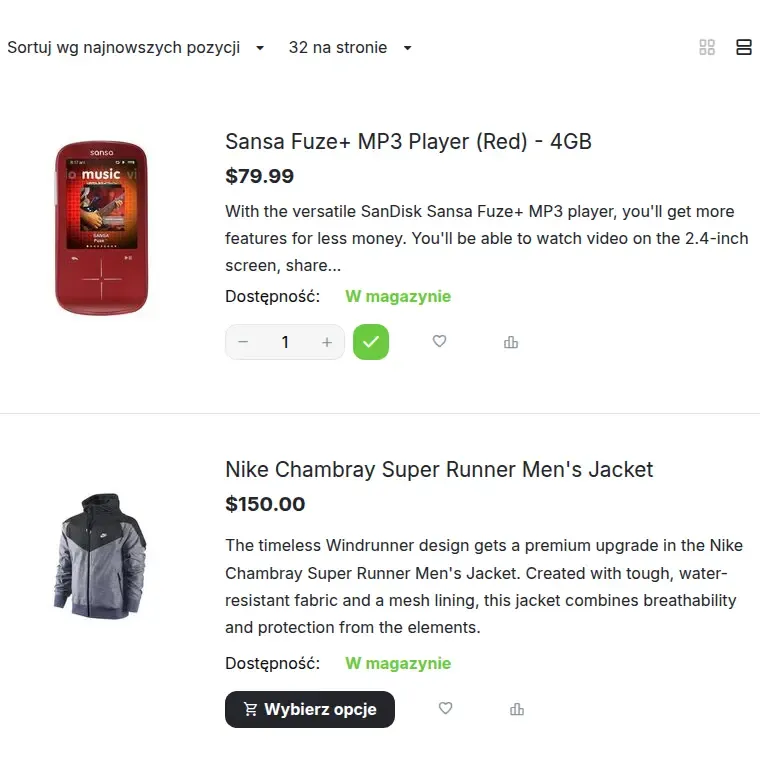The width and height of the screenshot is (760, 774).
Task: Click the red Sansa MP3 player image
Action: (x=101, y=228)
